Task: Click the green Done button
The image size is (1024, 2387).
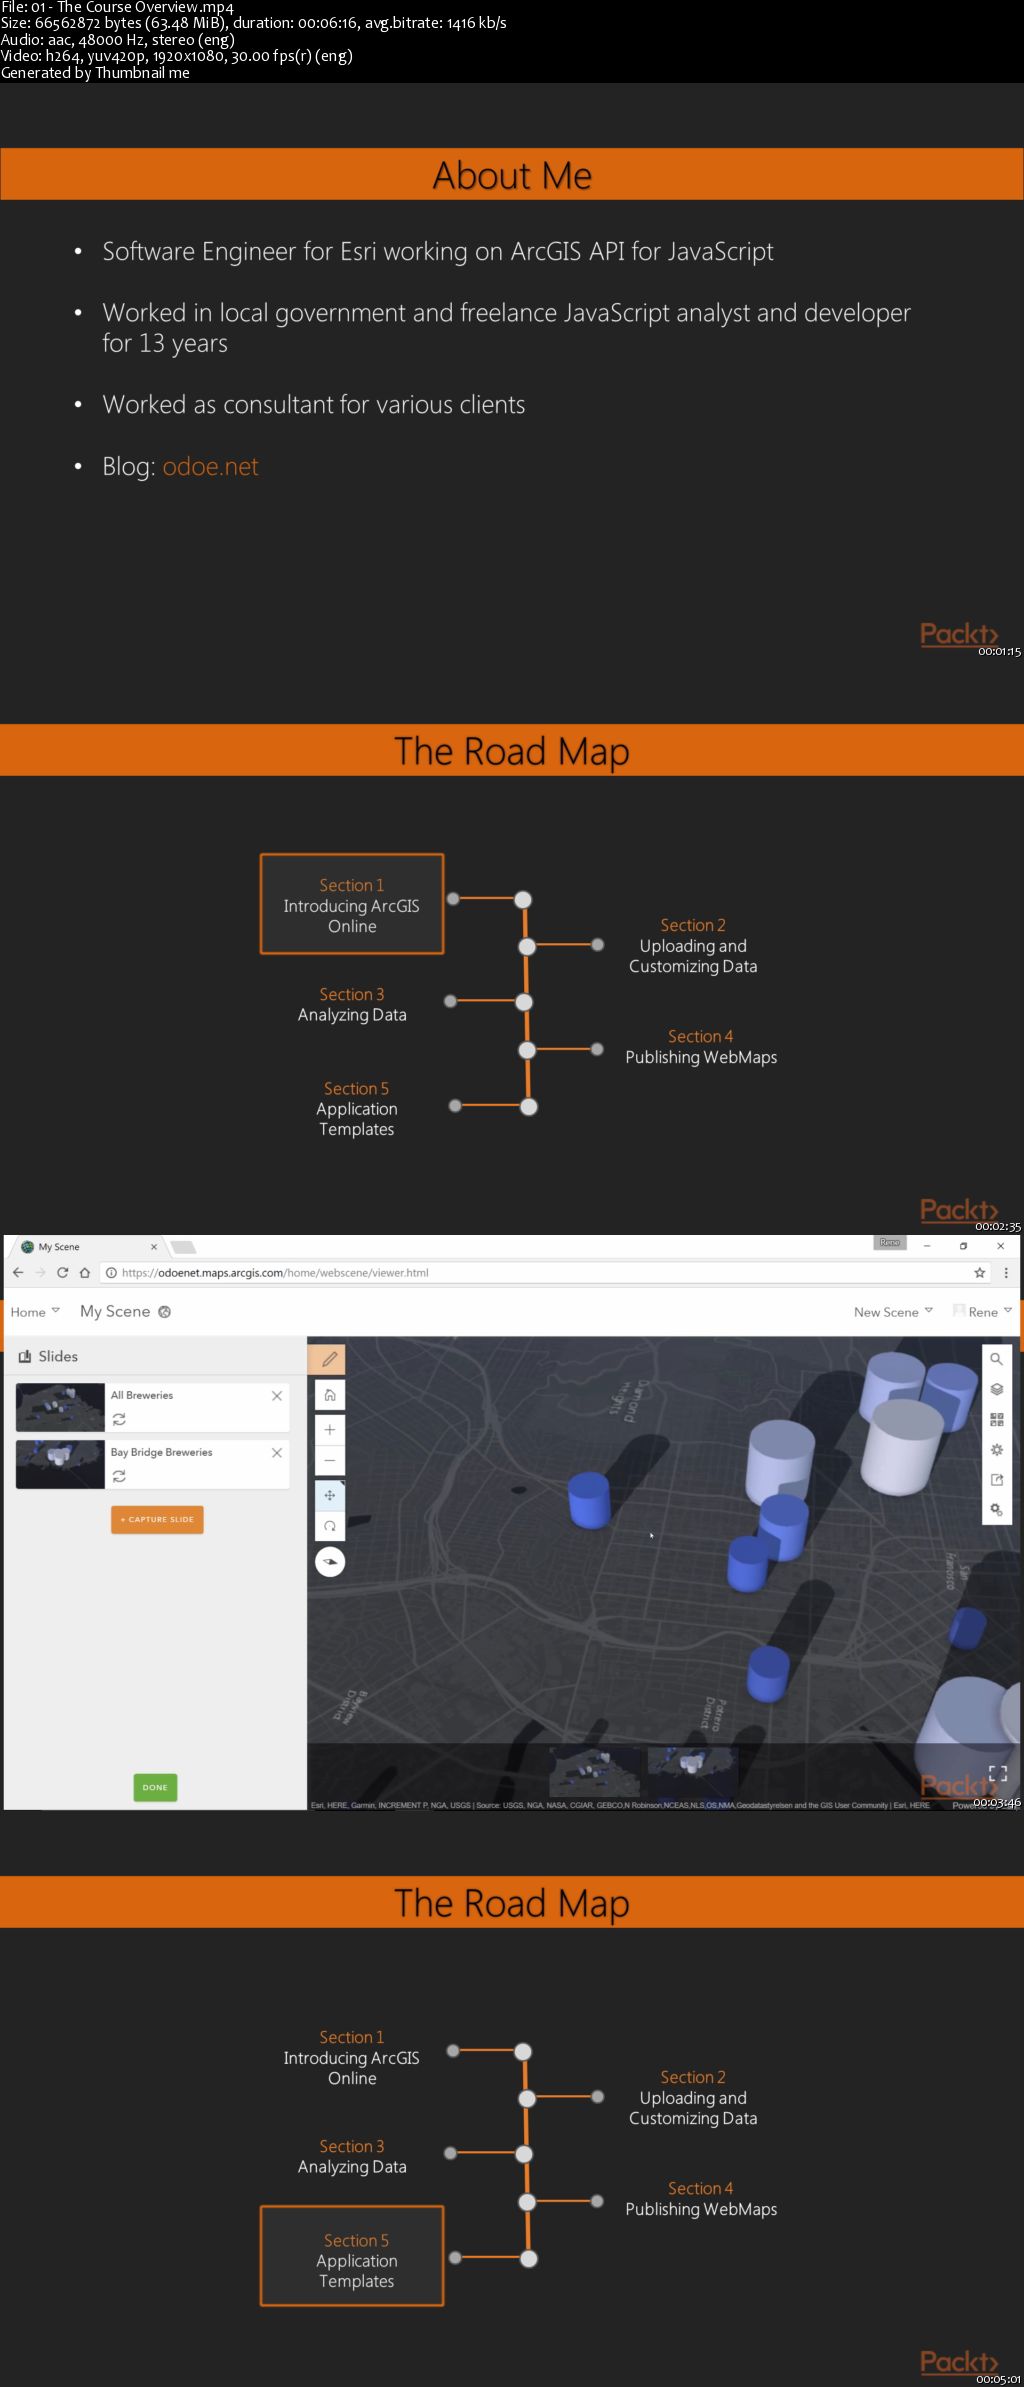Action: (155, 1787)
